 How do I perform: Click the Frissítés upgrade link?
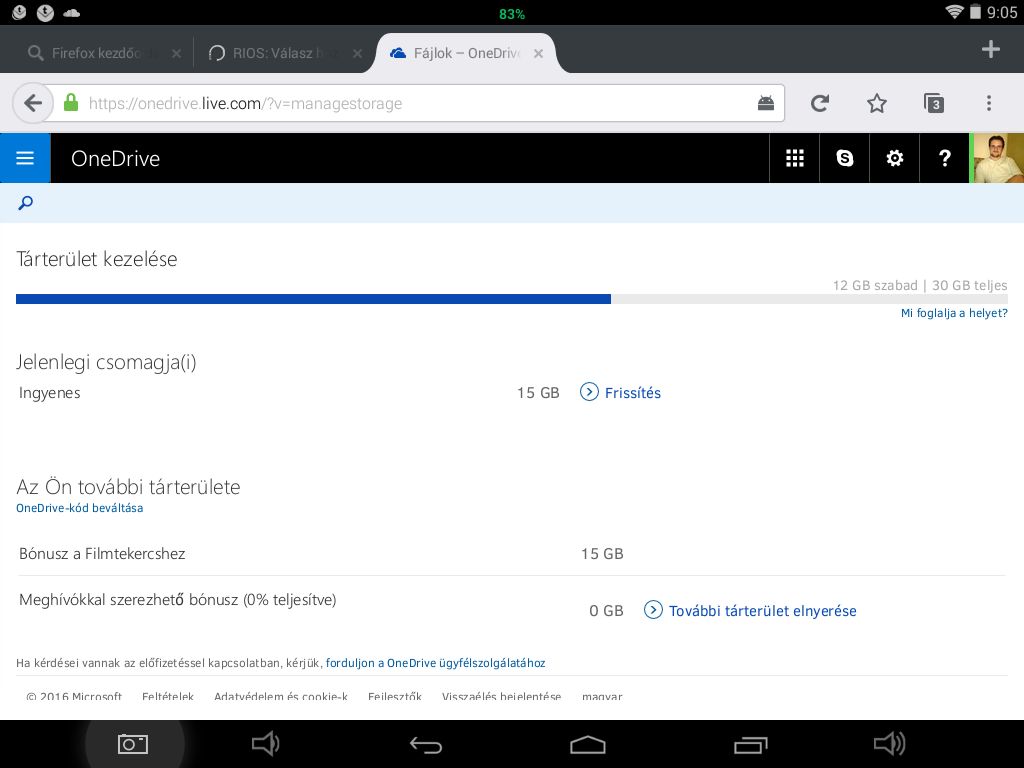[632, 392]
